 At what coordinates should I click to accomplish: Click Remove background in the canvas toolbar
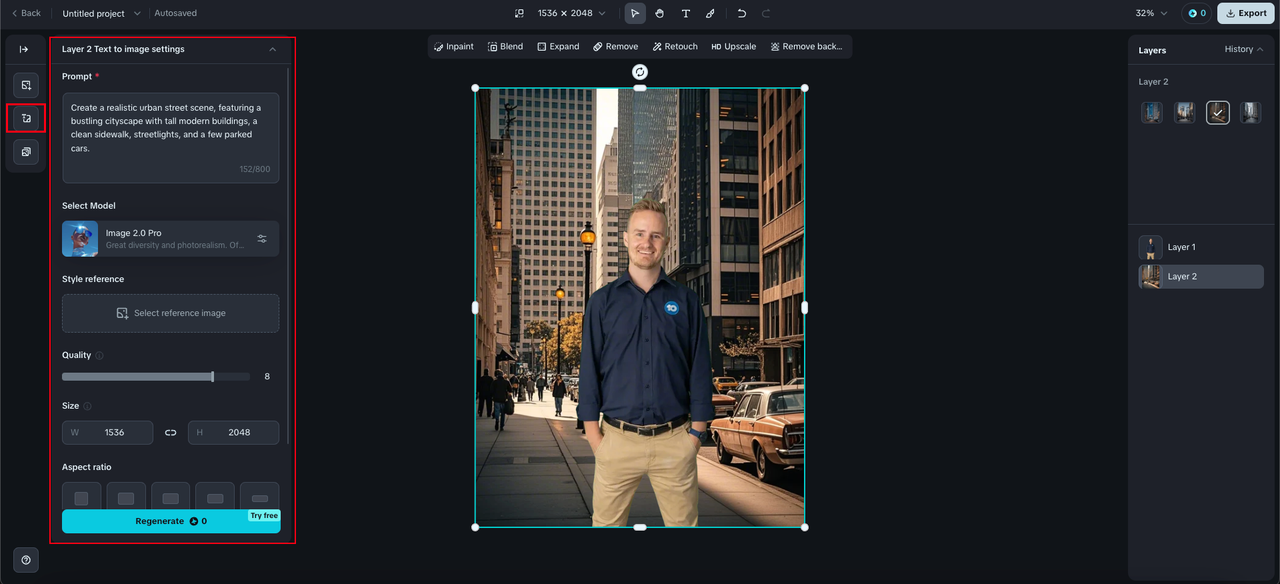click(806, 46)
